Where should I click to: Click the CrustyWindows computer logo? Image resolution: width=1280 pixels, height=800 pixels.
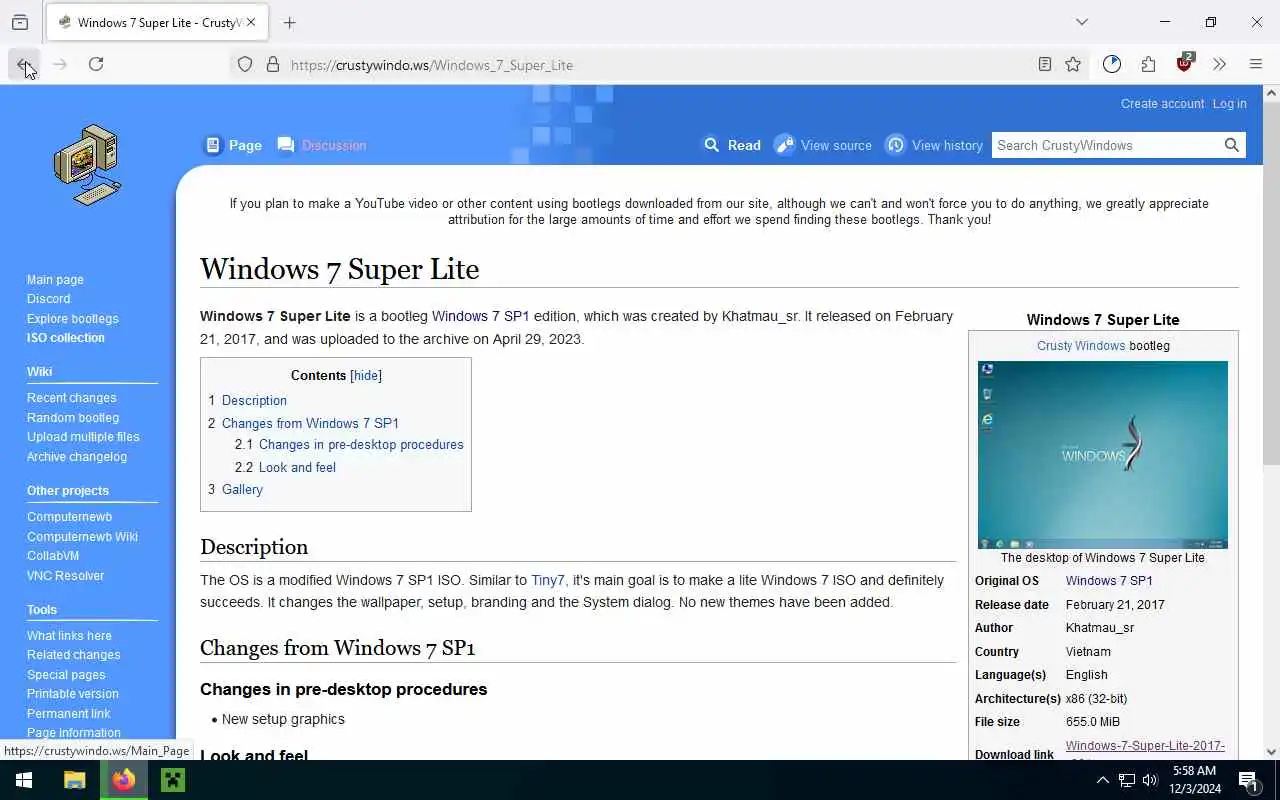pyautogui.click(x=88, y=165)
